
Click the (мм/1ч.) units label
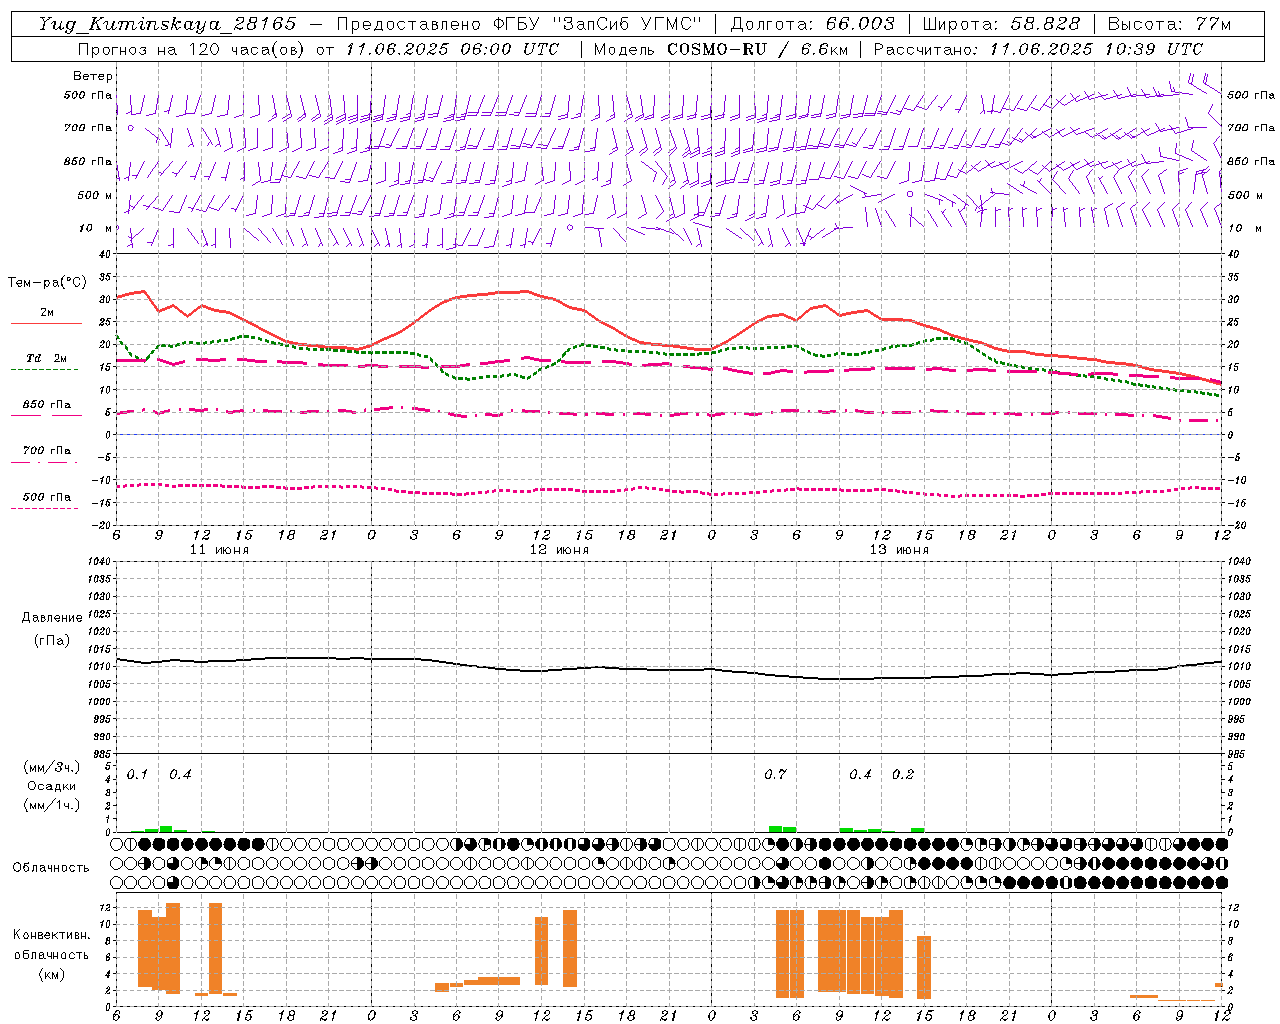pos(51,805)
